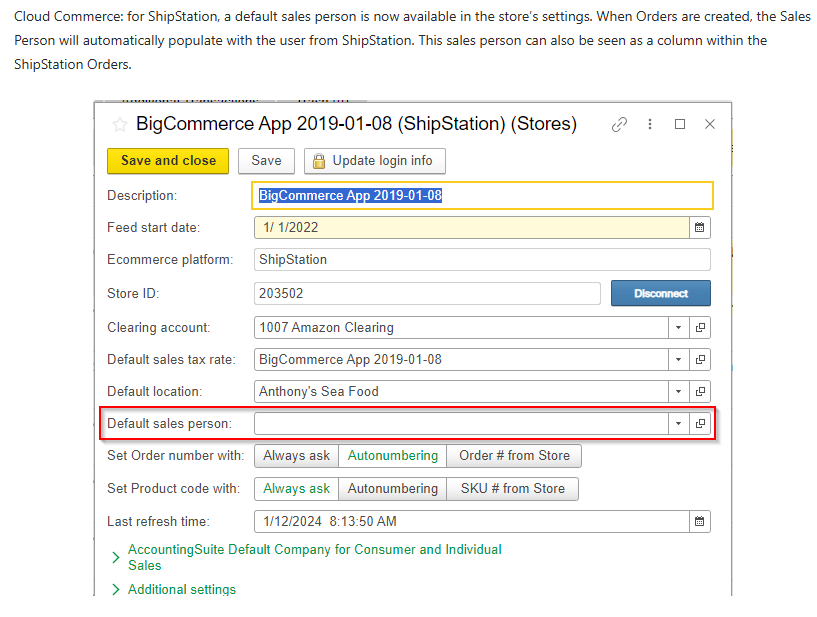Select Autonumbering for Order number
The image size is (817, 617).
point(393,456)
